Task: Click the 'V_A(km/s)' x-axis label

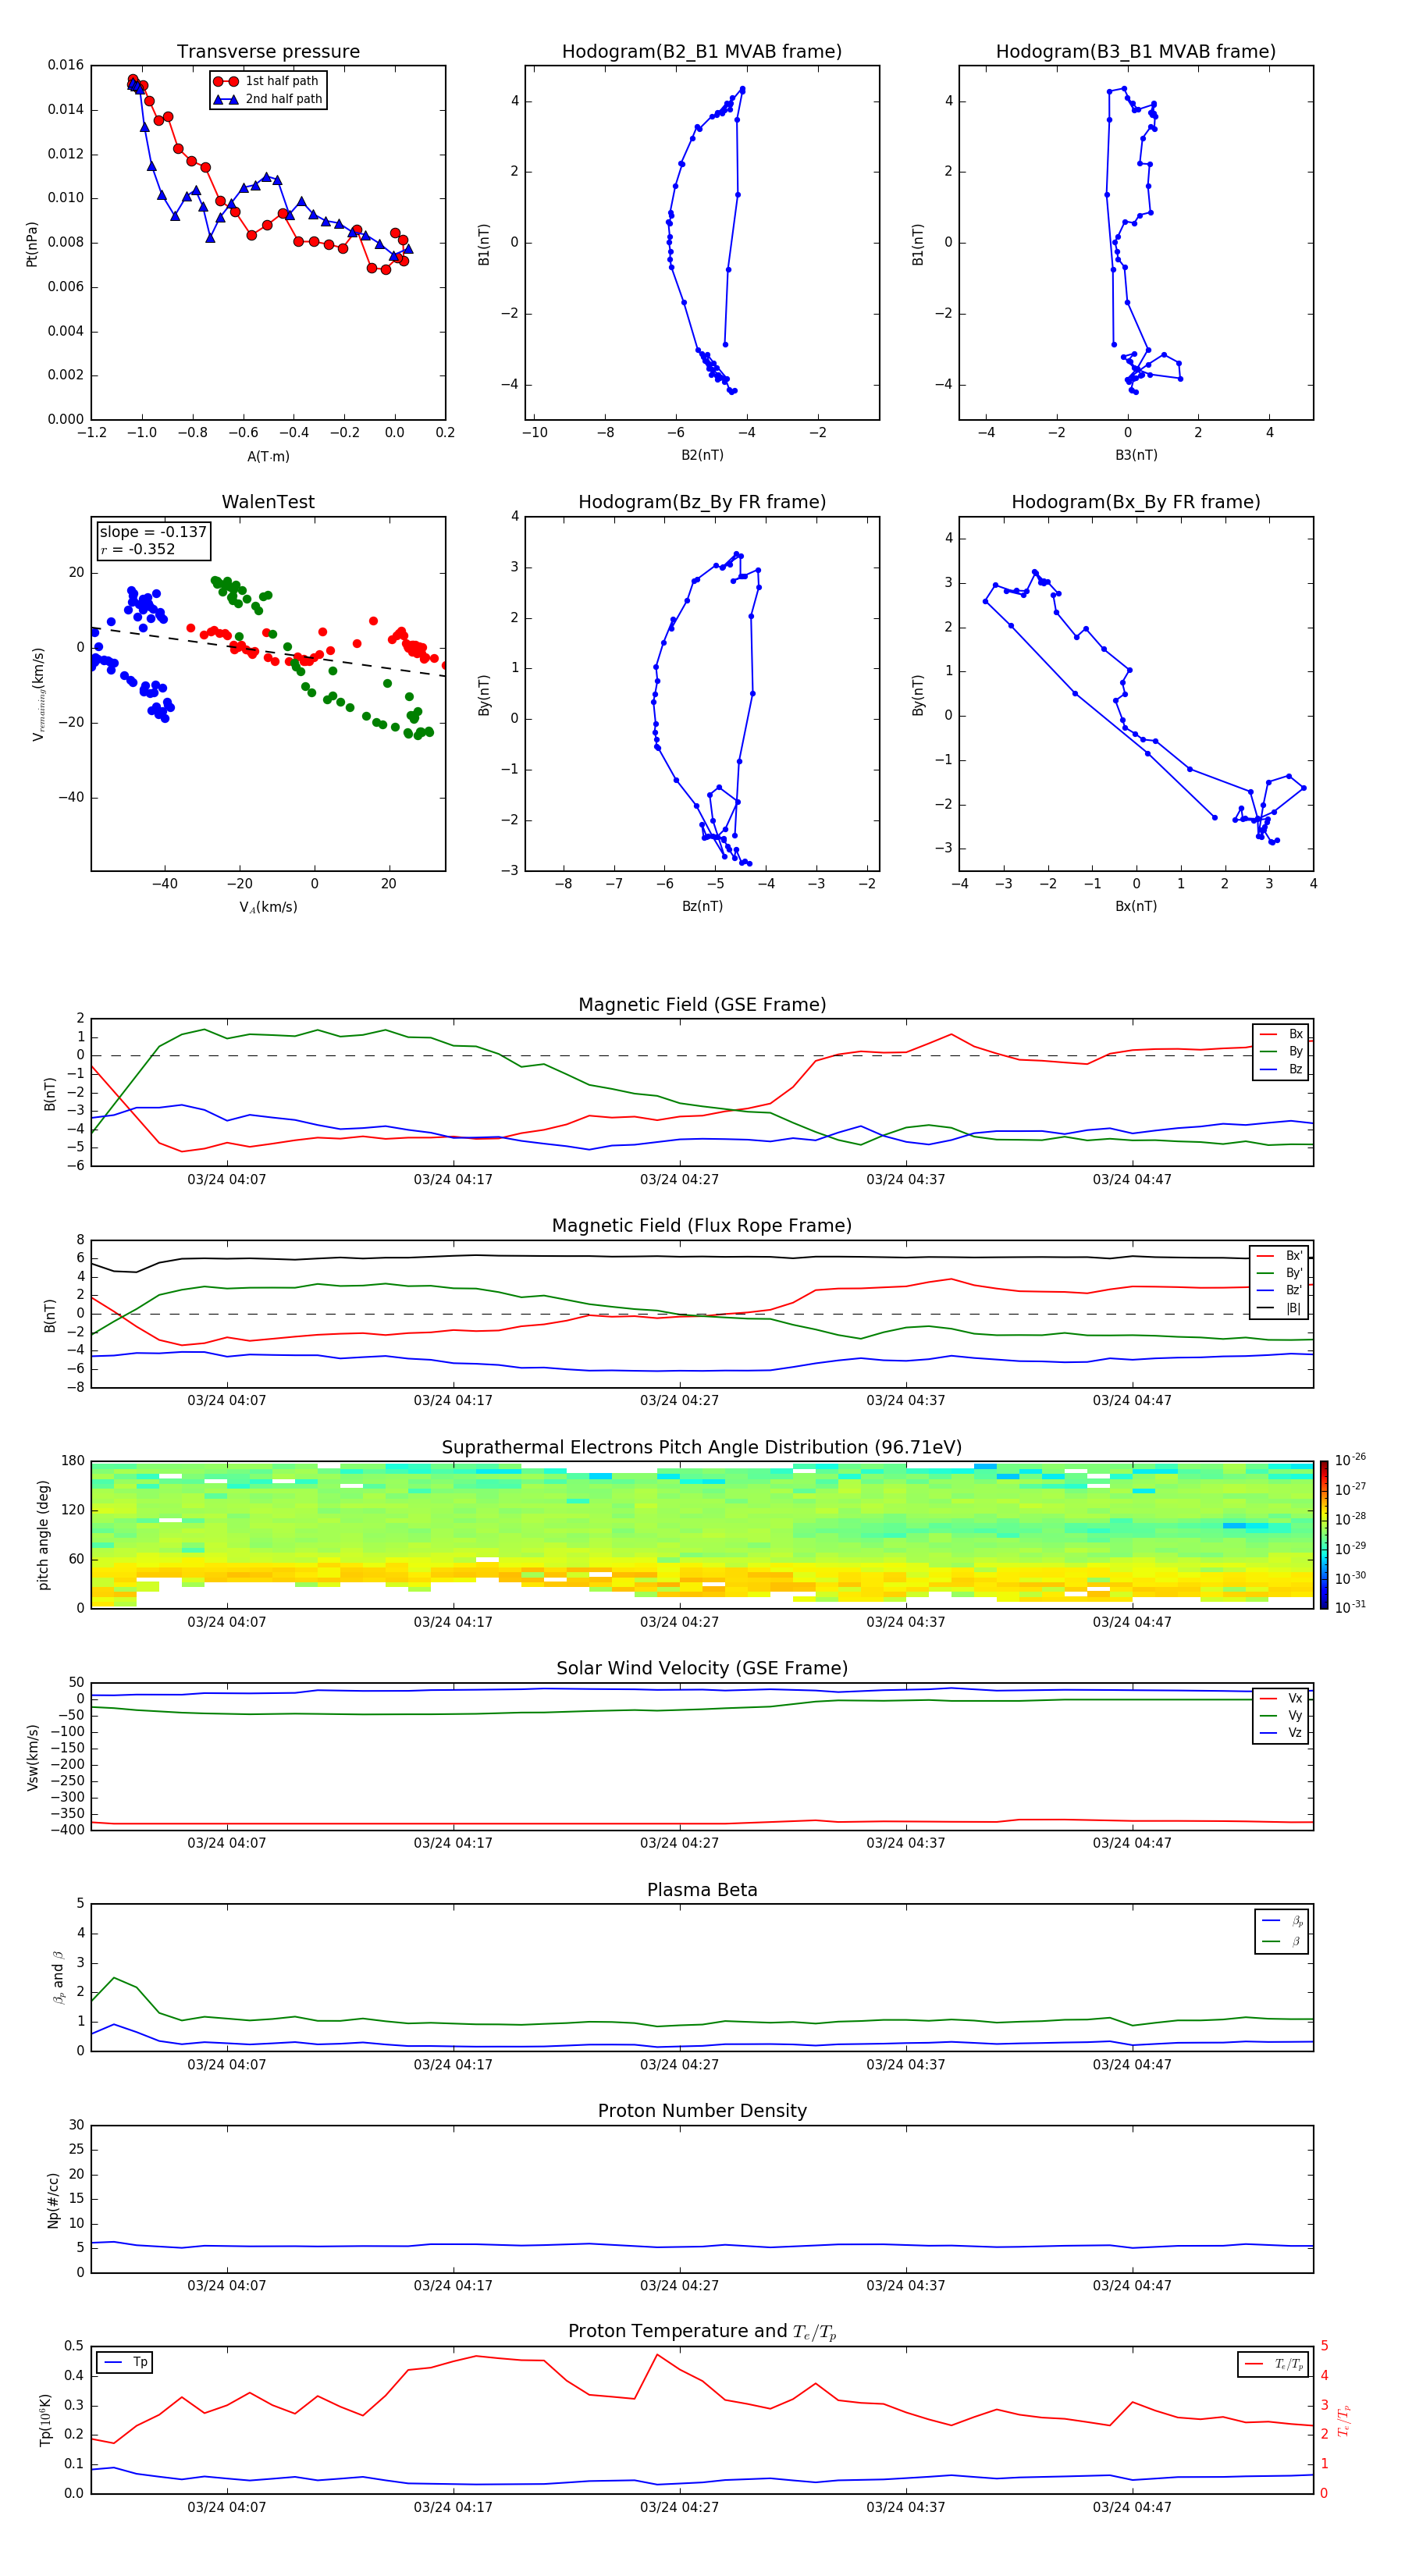Action: (x=268, y=907)
